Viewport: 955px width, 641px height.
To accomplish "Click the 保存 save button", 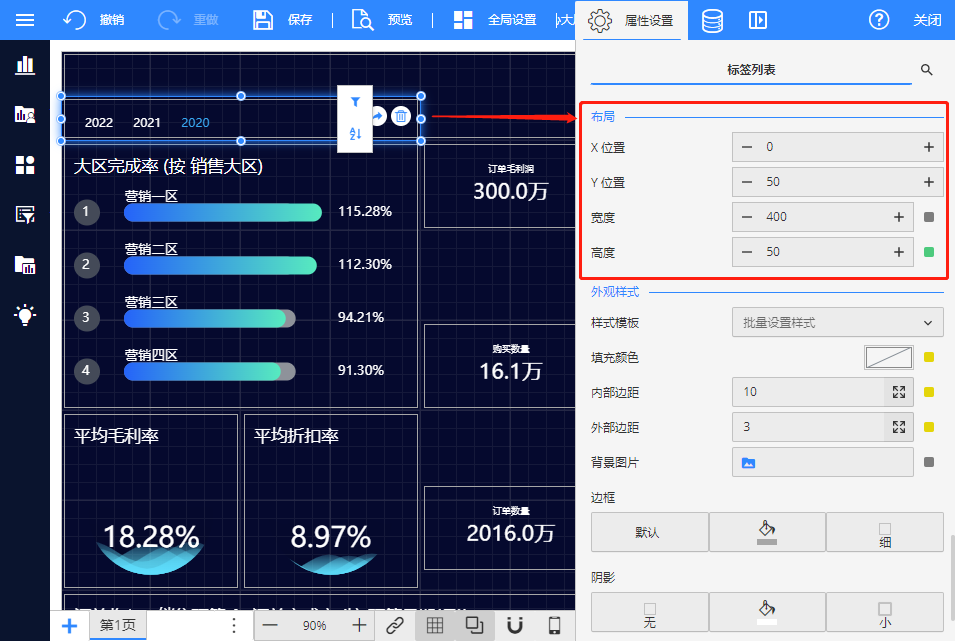I will (283, 20).
